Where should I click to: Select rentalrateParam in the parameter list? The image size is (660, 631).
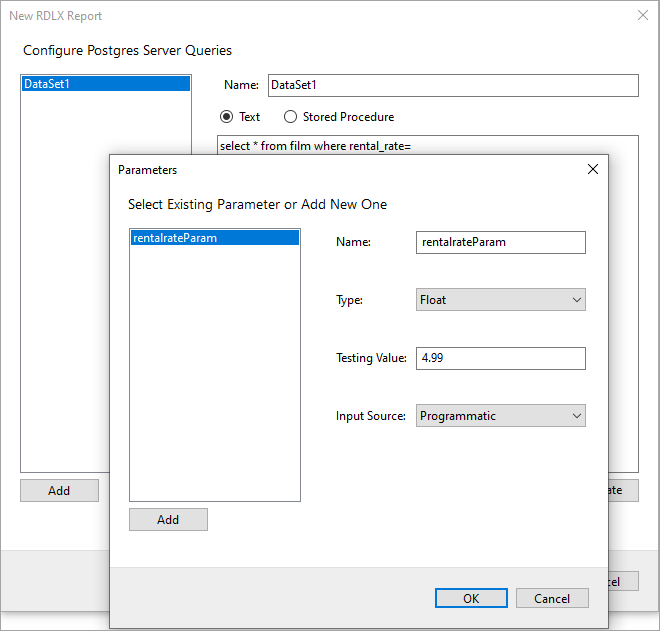tap(215, 238)
